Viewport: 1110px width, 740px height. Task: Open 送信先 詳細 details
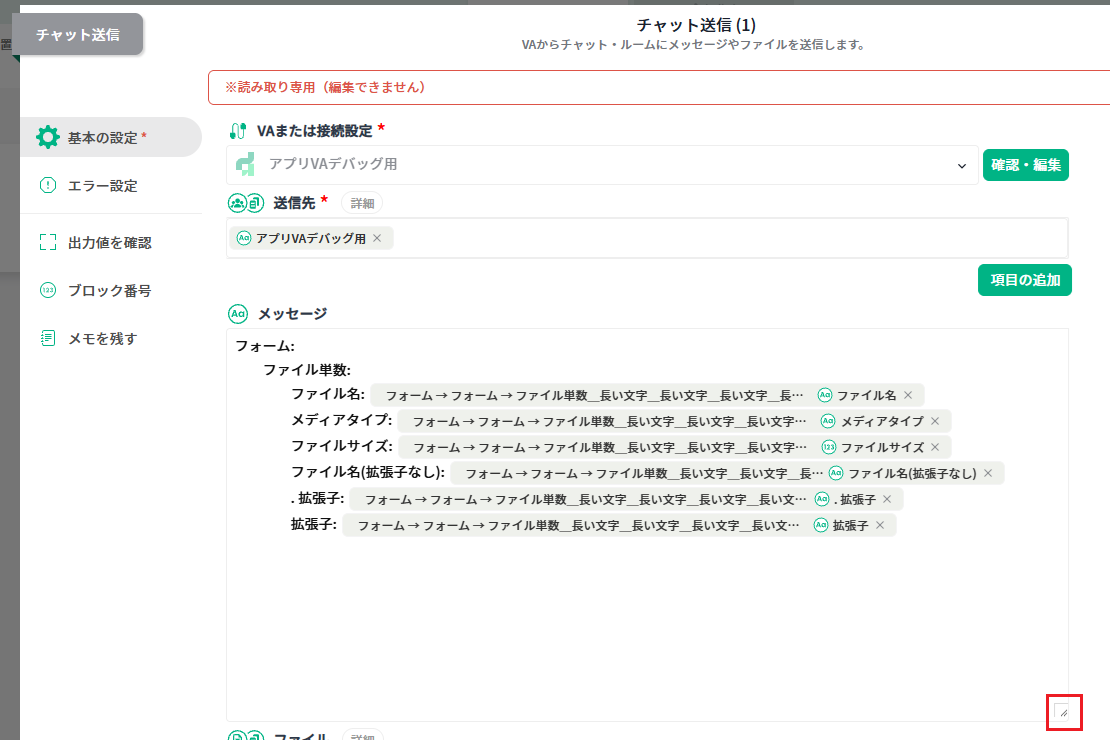click(362, 203)
